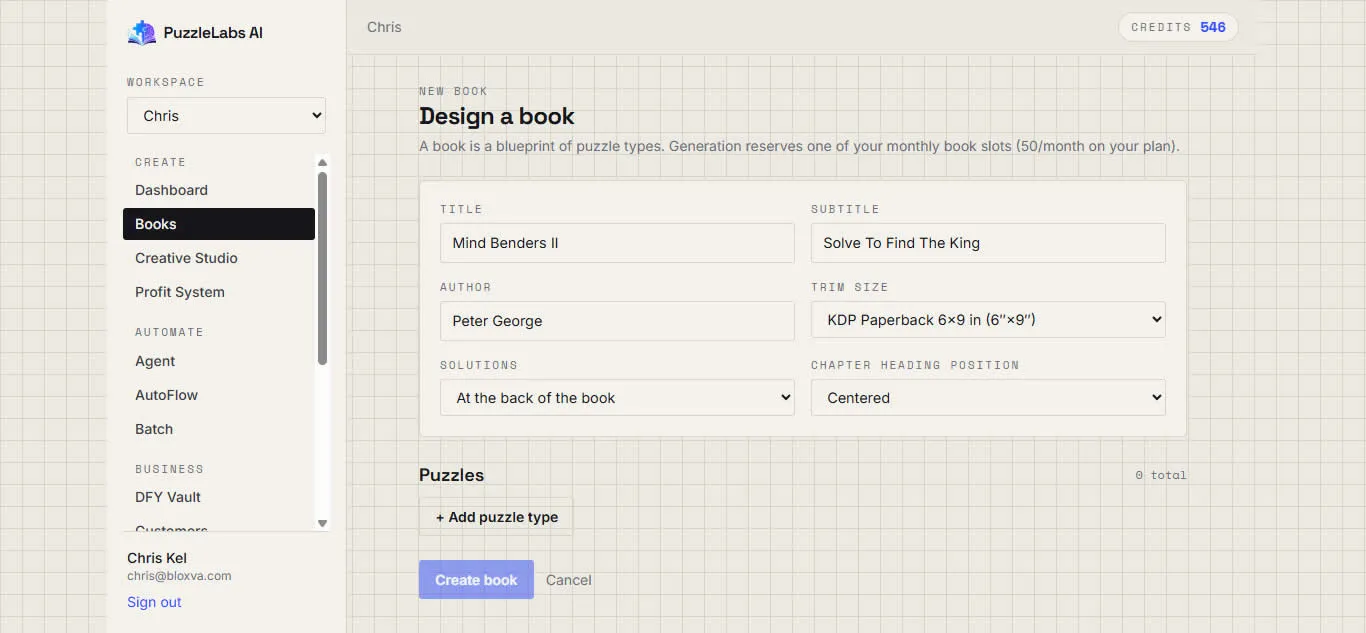Click the Subtitle input field
This screenshot has width=1366, height=633.
[988, 243]
